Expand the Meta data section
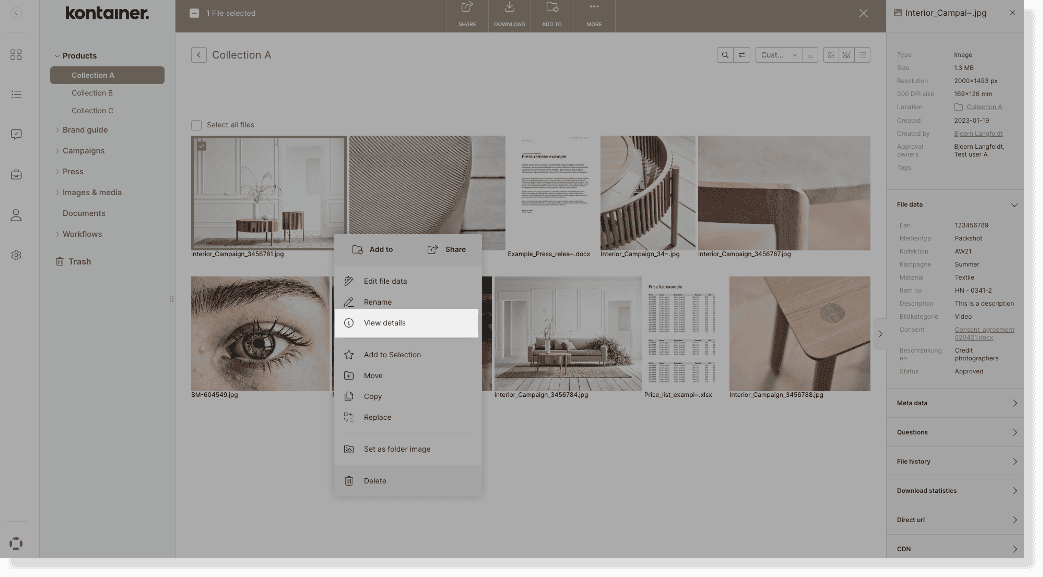This screenshot has height=577, width=1043. [954, 403]
